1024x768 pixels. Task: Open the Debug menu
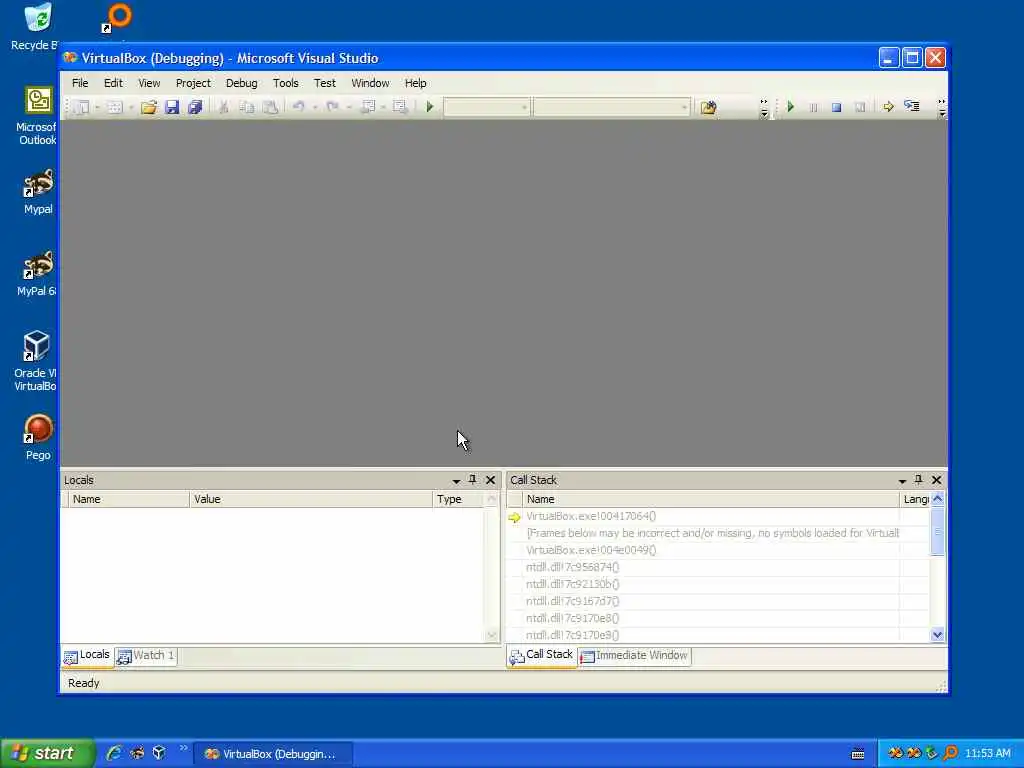tap(242, 83)
